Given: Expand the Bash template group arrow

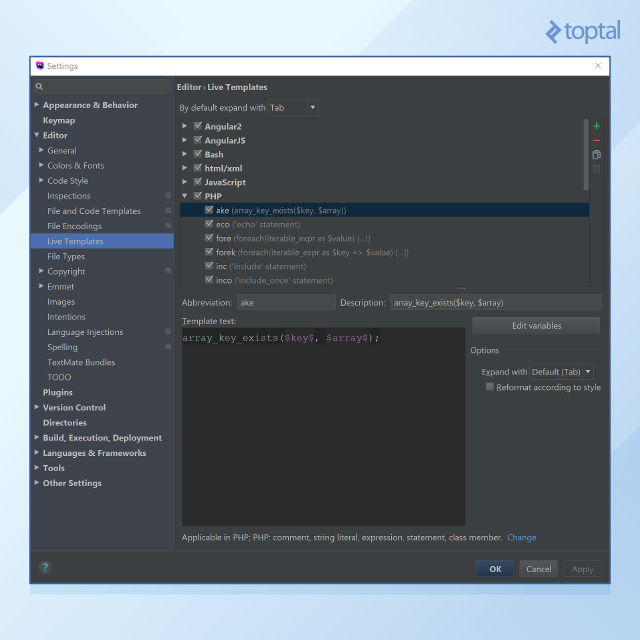Looking at the screenshot, I should pyautogui.click(x=184, y=154).
